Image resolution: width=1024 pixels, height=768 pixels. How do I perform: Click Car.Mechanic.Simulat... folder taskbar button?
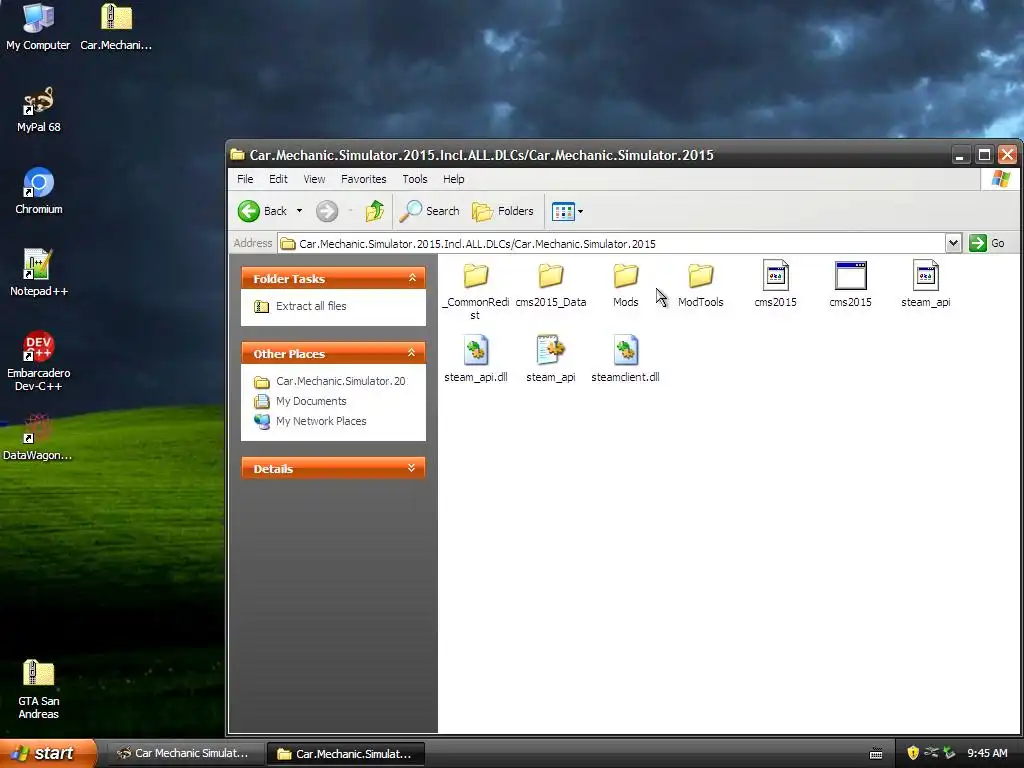click(346, 754)
